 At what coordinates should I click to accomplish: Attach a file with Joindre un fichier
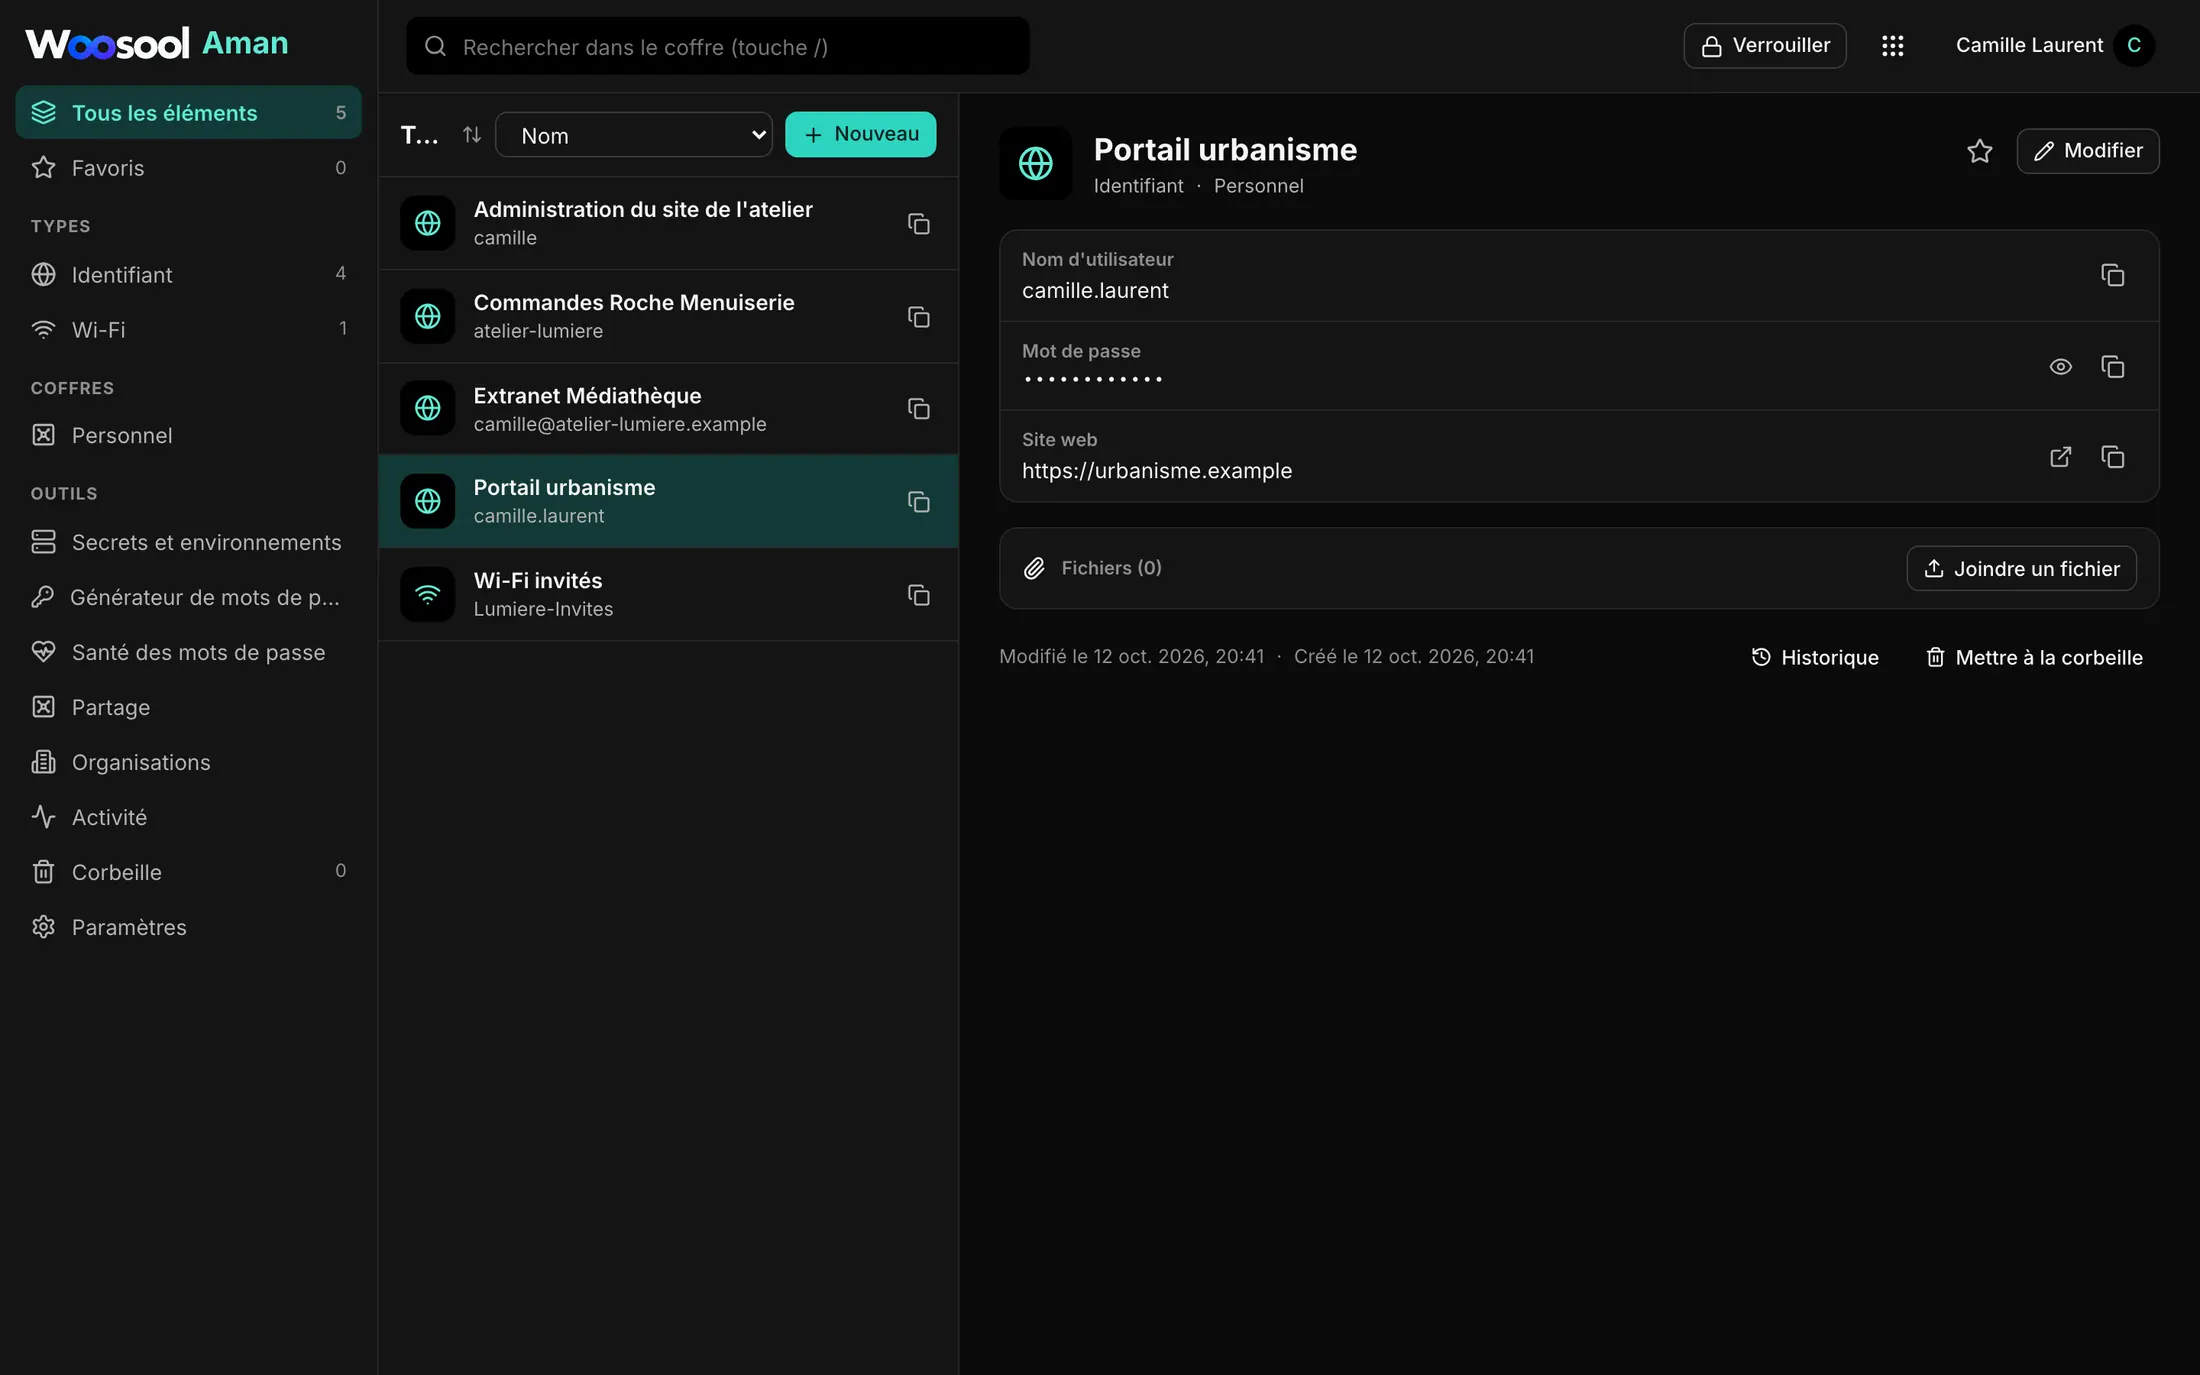click(2021, 568)
